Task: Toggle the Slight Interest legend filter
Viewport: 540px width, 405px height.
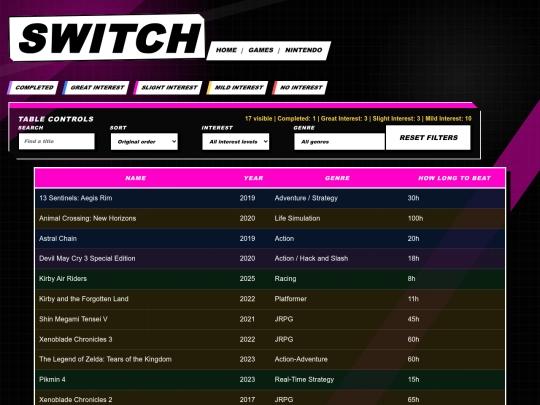Action: pos(168,87)
